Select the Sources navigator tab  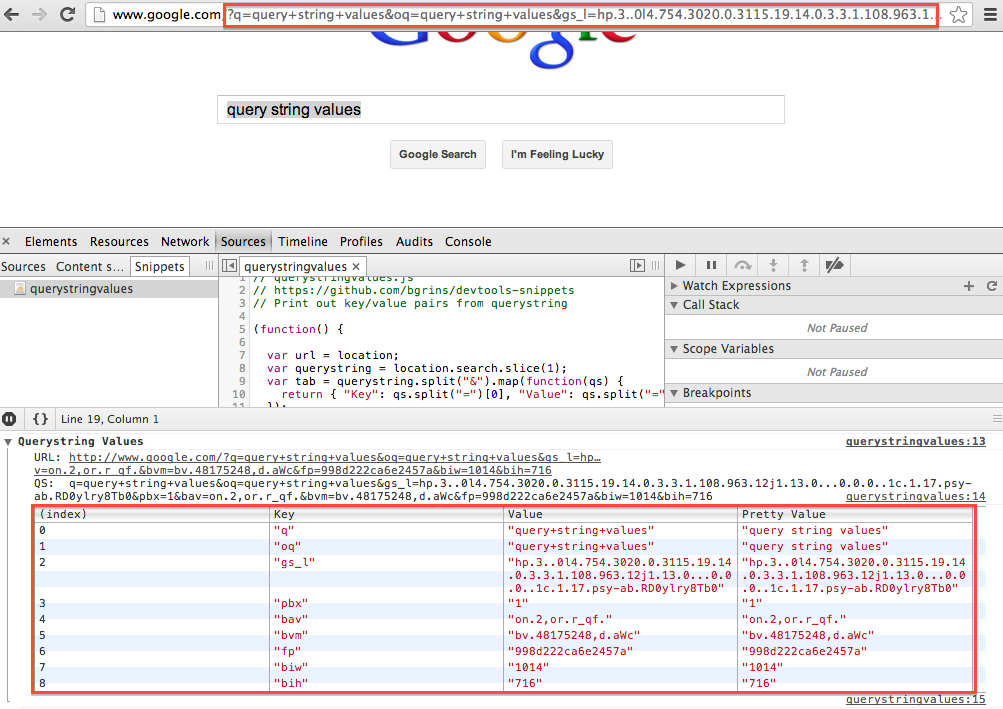pyautogui.click(x=23, y=266)
